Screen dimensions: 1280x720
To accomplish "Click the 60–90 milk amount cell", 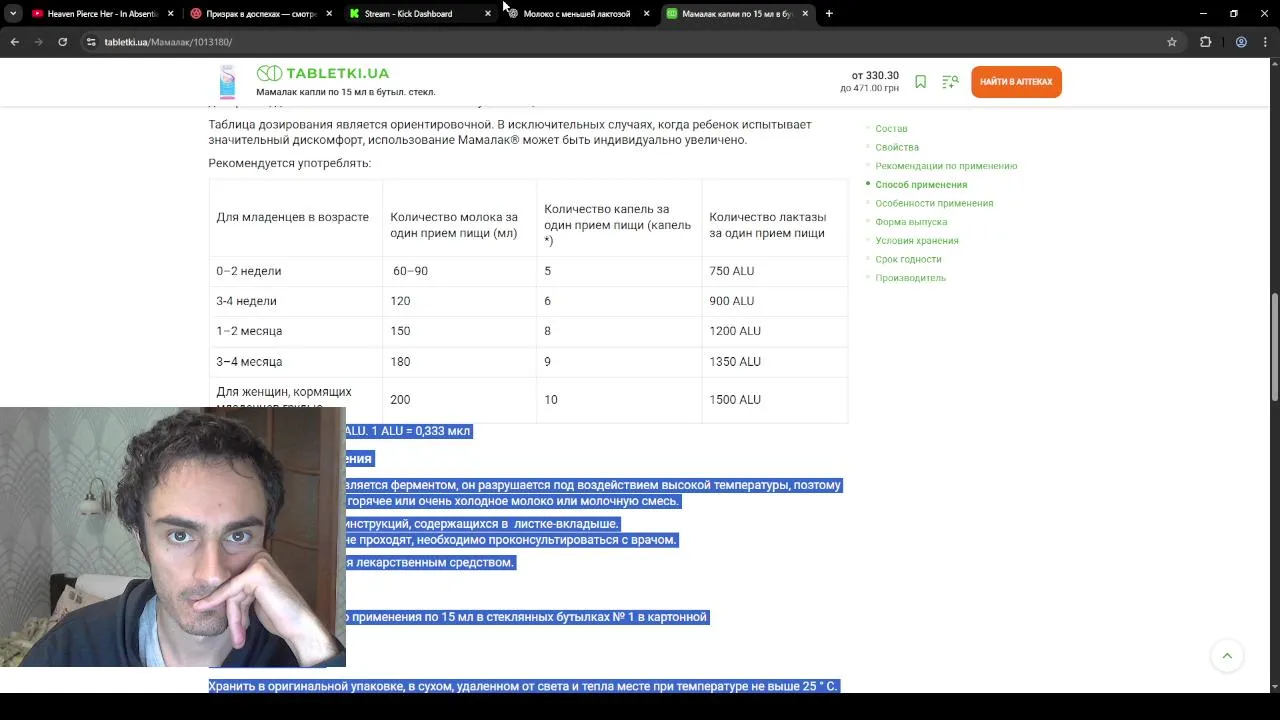I will click(459, 271).
